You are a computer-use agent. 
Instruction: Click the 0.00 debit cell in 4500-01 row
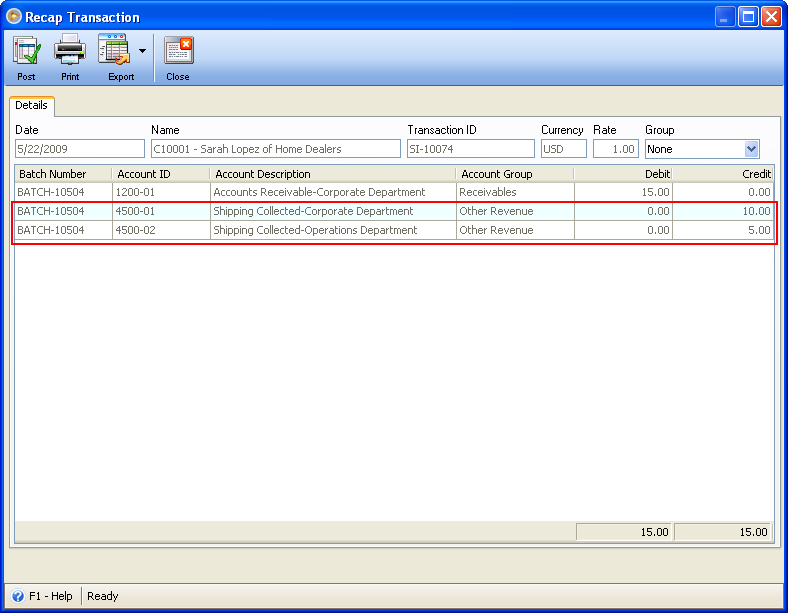click(623, 211)
